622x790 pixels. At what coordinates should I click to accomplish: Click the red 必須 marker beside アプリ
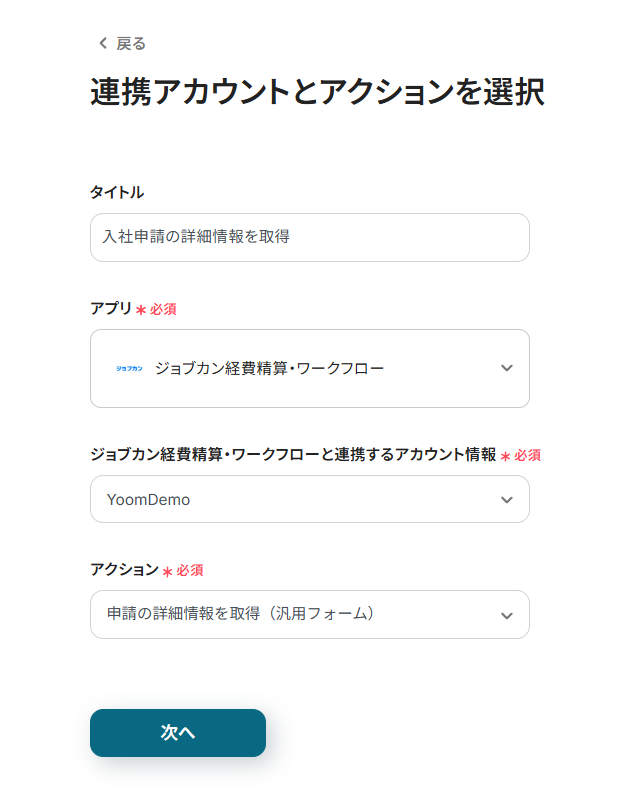(x=163, y=310)
